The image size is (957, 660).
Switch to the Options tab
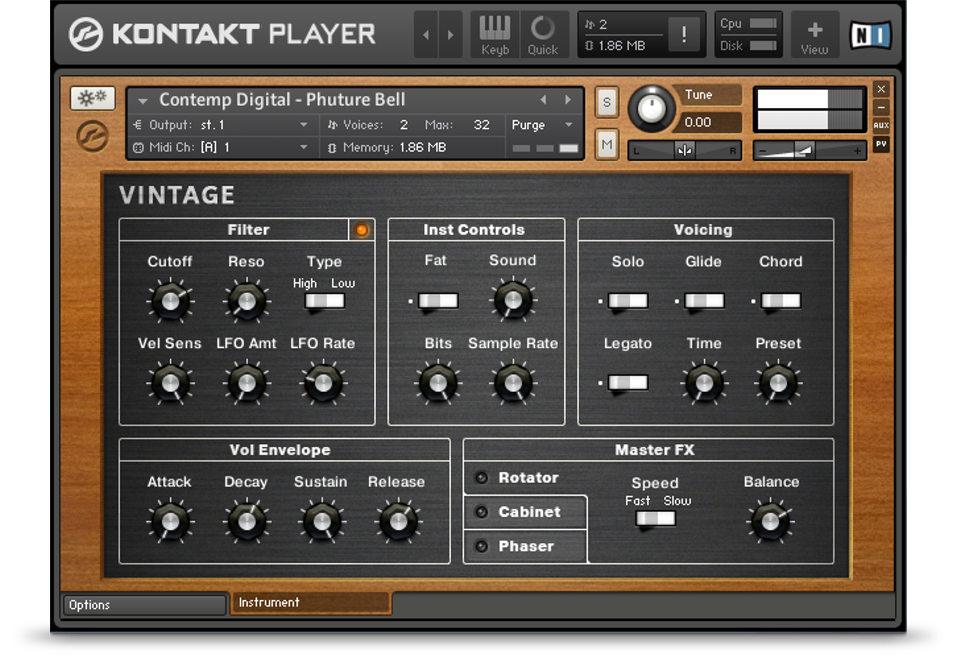(144, 605)
